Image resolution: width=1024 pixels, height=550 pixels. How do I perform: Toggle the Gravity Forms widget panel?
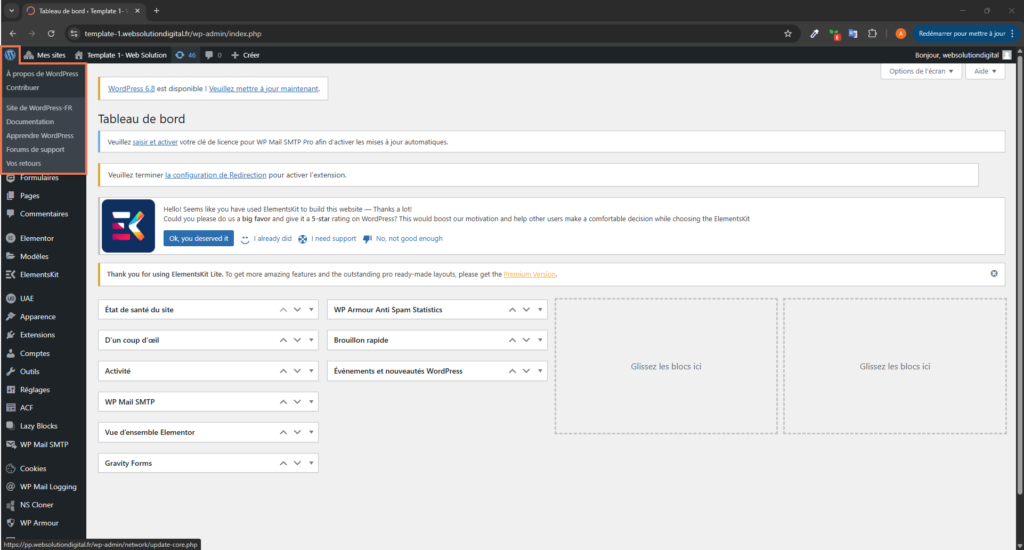pyautogui.click(x=313, y=463)
